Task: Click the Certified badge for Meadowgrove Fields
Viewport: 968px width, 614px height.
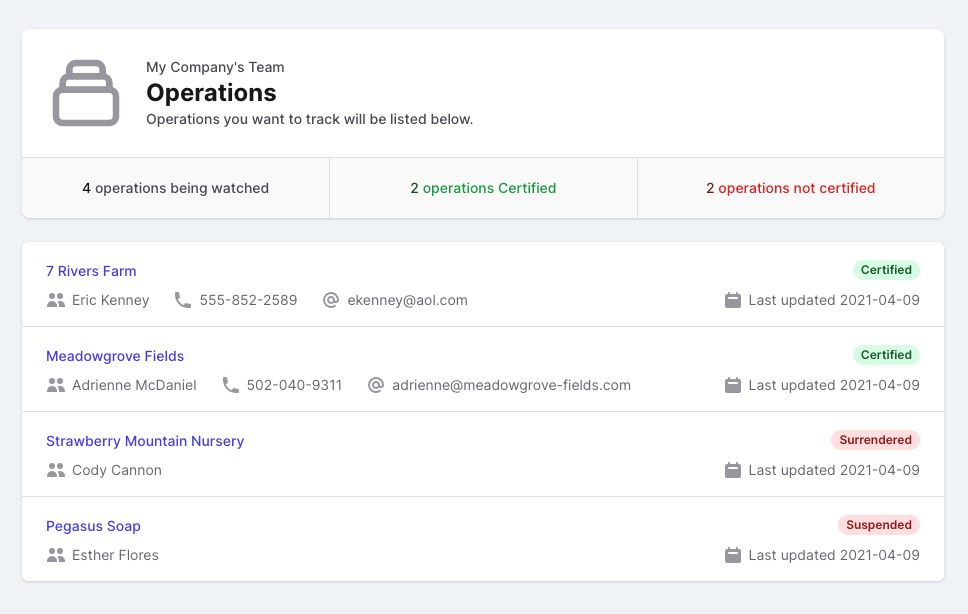Action: (x=886, y=355)
